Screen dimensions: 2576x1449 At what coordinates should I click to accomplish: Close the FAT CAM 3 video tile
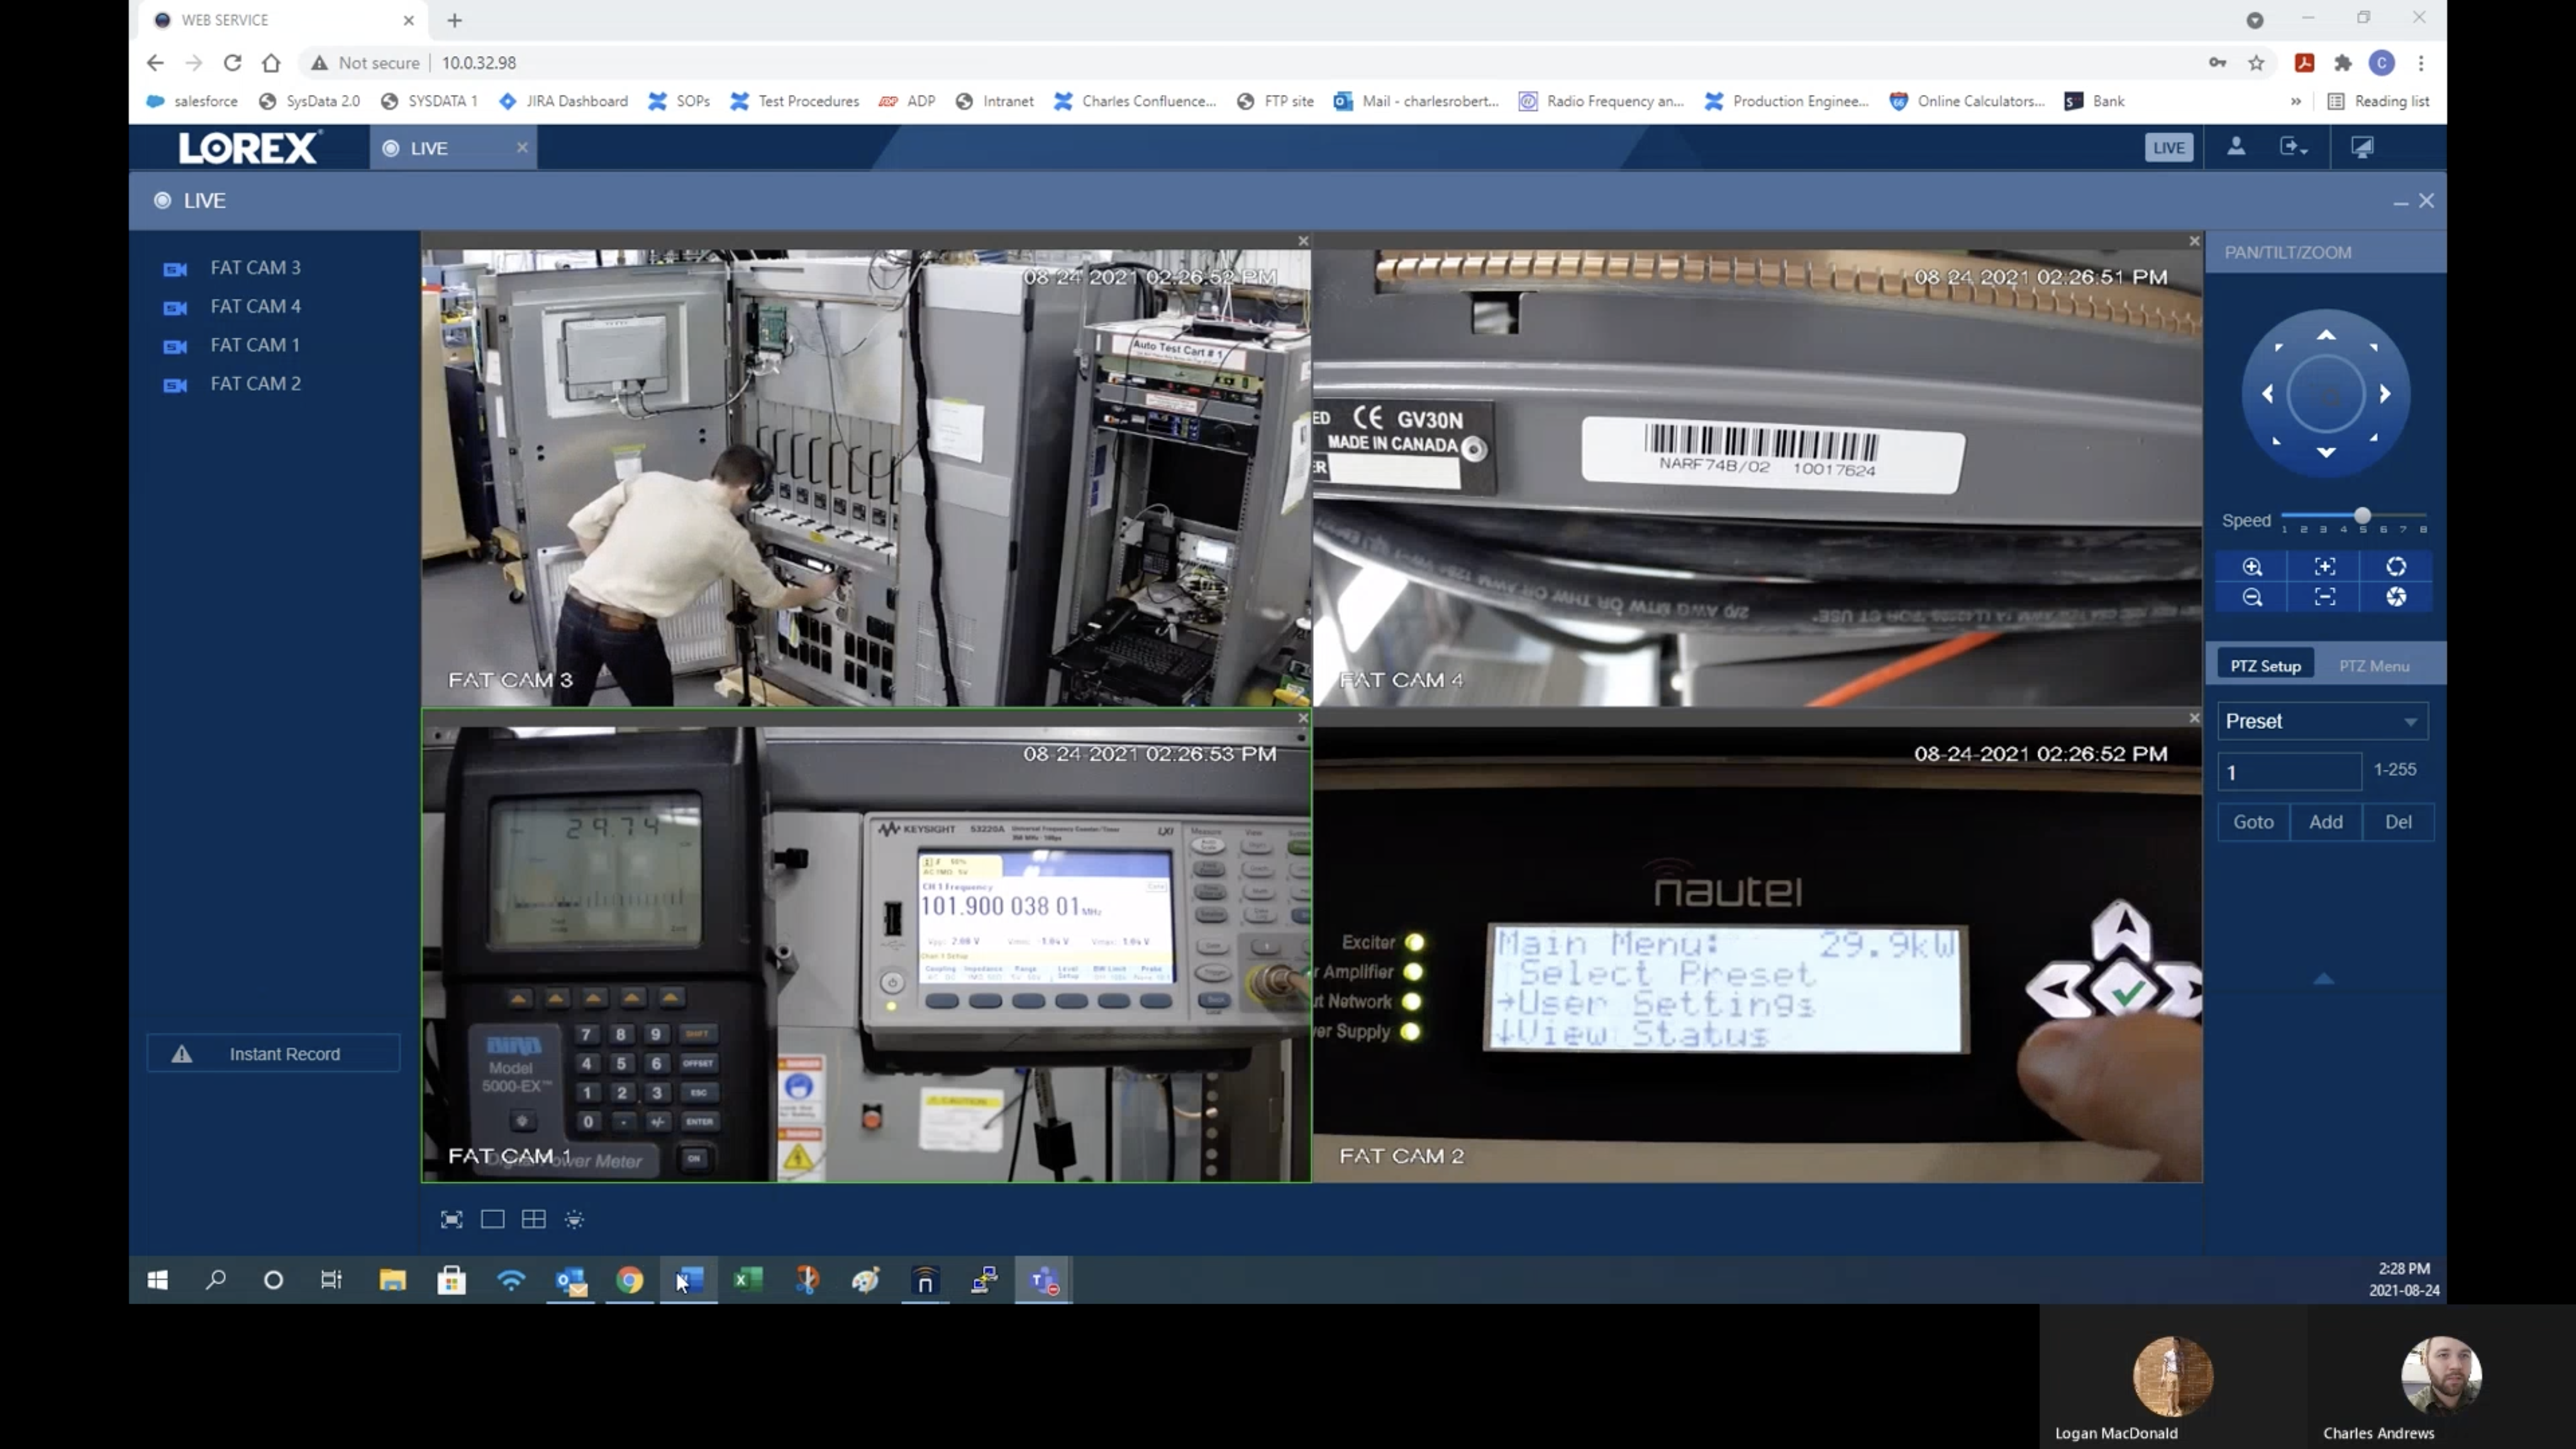1303,241
